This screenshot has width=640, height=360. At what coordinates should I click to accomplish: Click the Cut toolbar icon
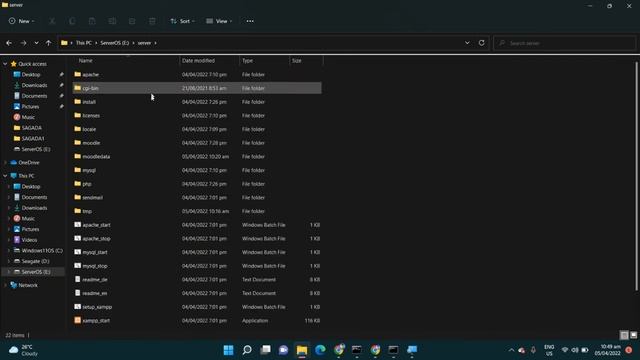coord(52,21)
